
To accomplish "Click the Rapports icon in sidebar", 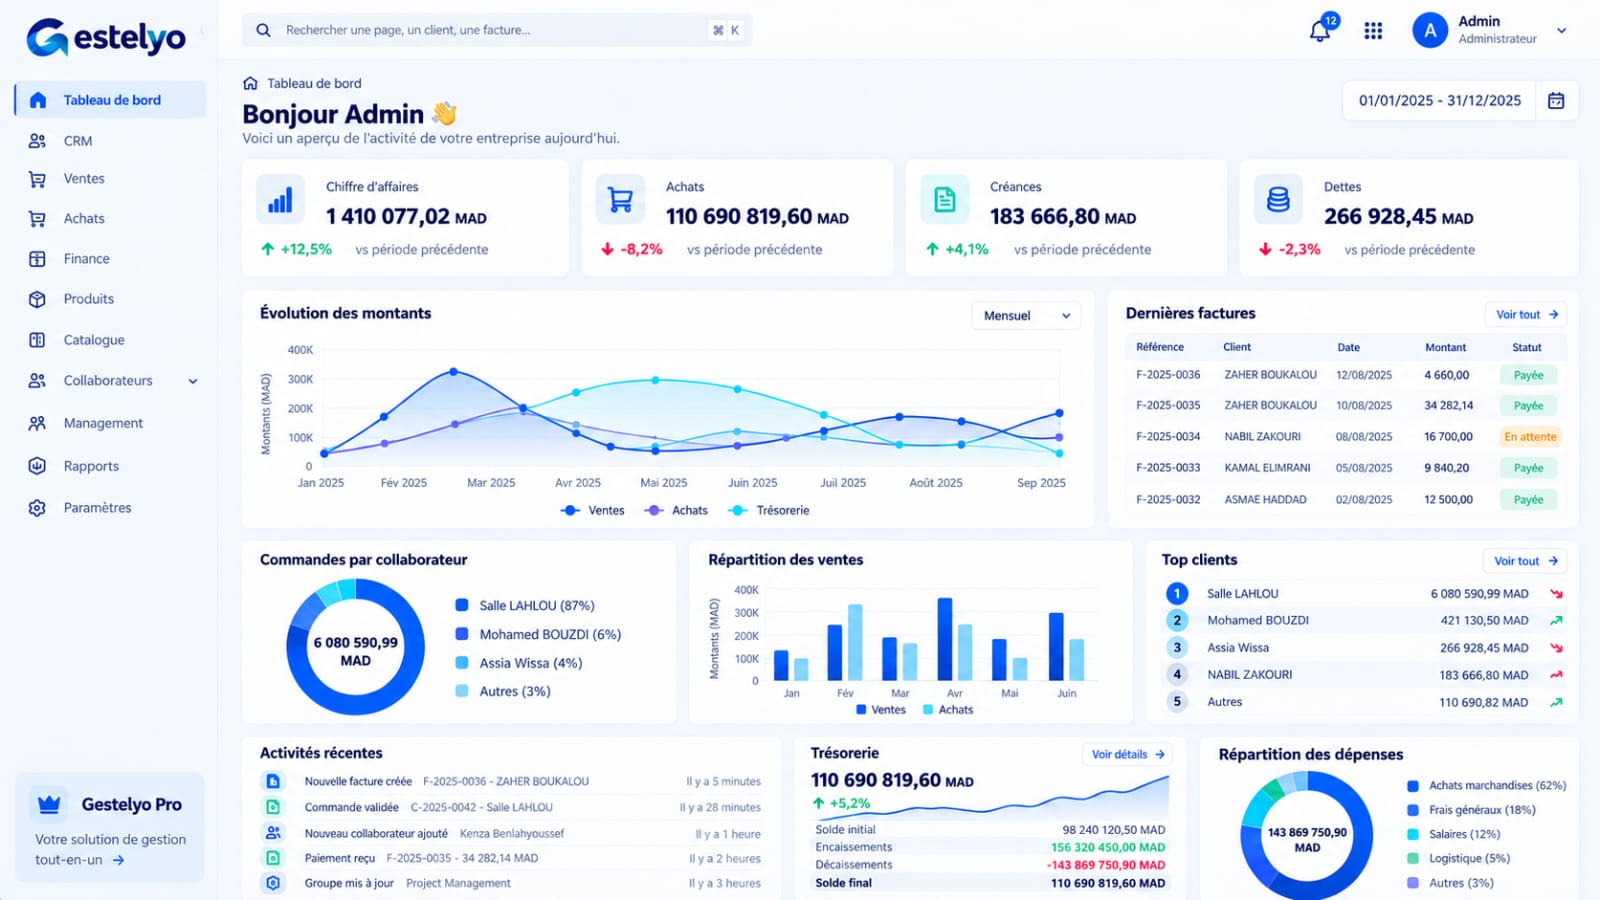I will [37, 466].
